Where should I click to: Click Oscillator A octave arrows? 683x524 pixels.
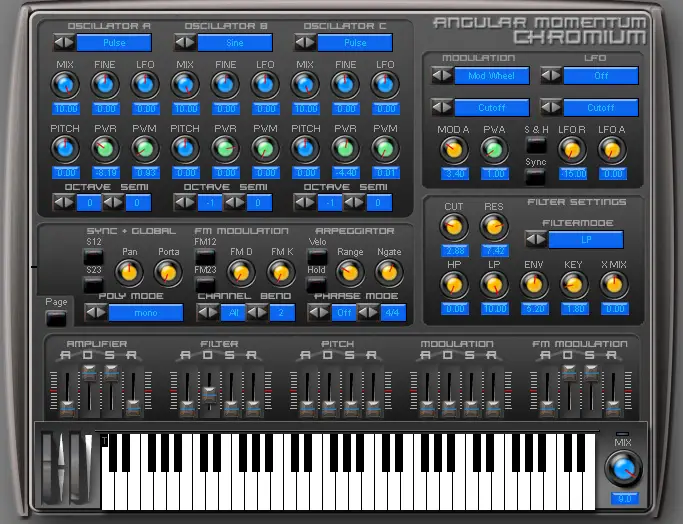[64, 203]
